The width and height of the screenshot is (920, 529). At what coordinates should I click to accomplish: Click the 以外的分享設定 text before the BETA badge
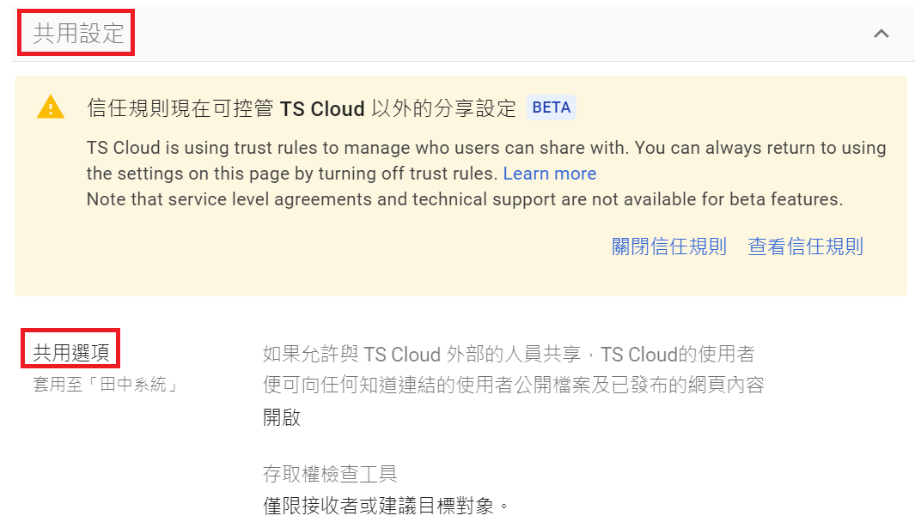(x=443, y=109)
